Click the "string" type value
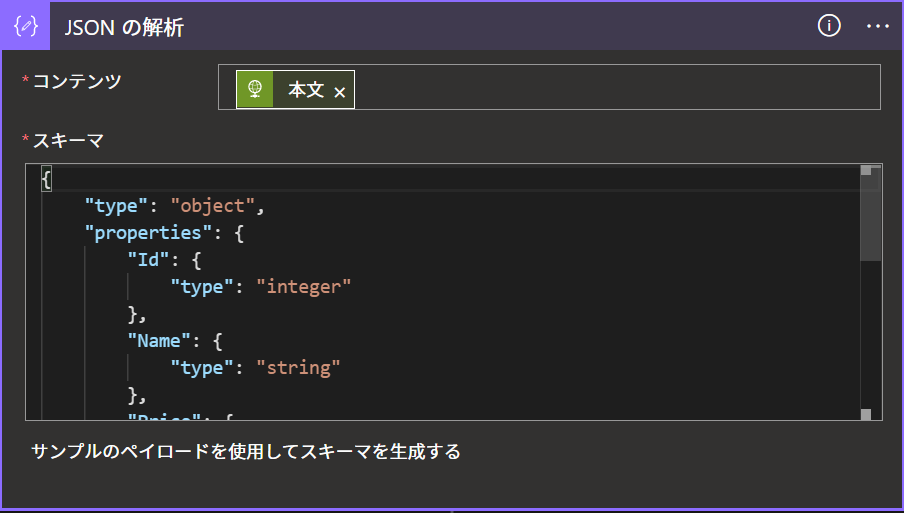Image resolution: width=904 pixels, height=513 pixels. point(298,368)
